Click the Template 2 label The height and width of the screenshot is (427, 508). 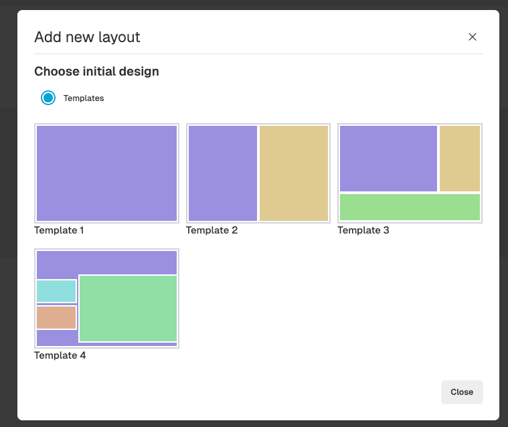click(212, 230)
